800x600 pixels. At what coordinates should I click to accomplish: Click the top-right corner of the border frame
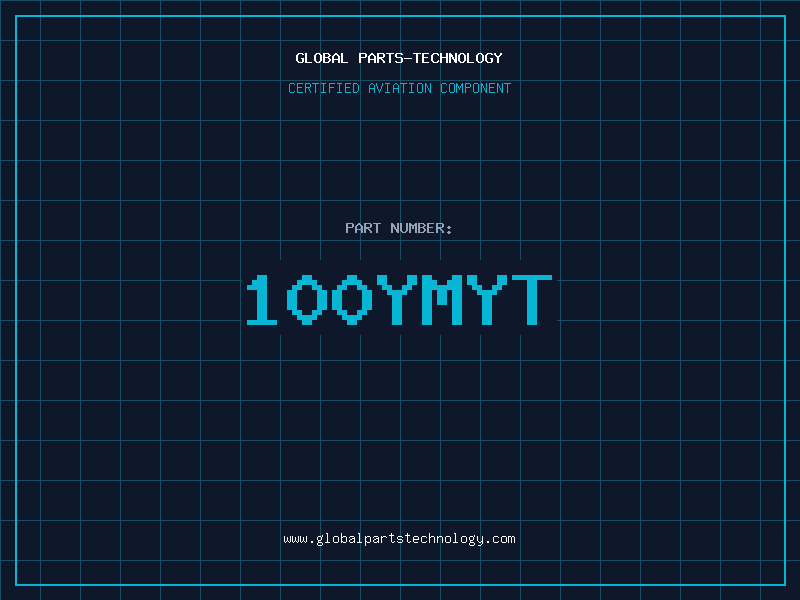[x=784, y=16]
